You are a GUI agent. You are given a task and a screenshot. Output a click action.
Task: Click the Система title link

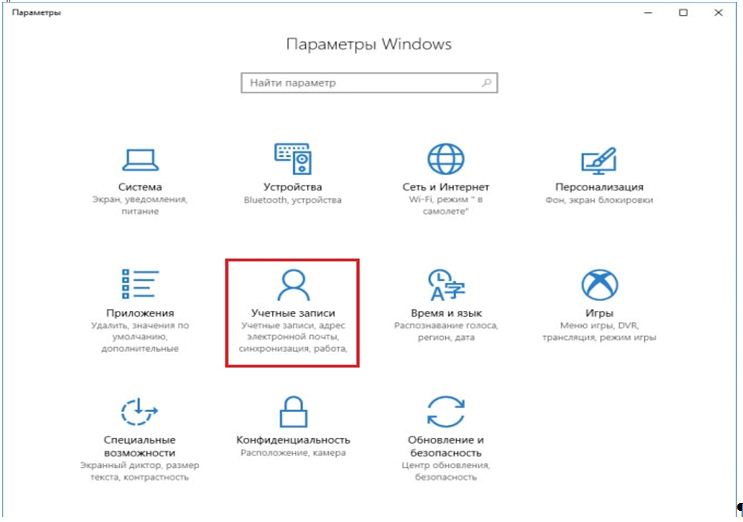pyautogui.click(x=140, y=187)
